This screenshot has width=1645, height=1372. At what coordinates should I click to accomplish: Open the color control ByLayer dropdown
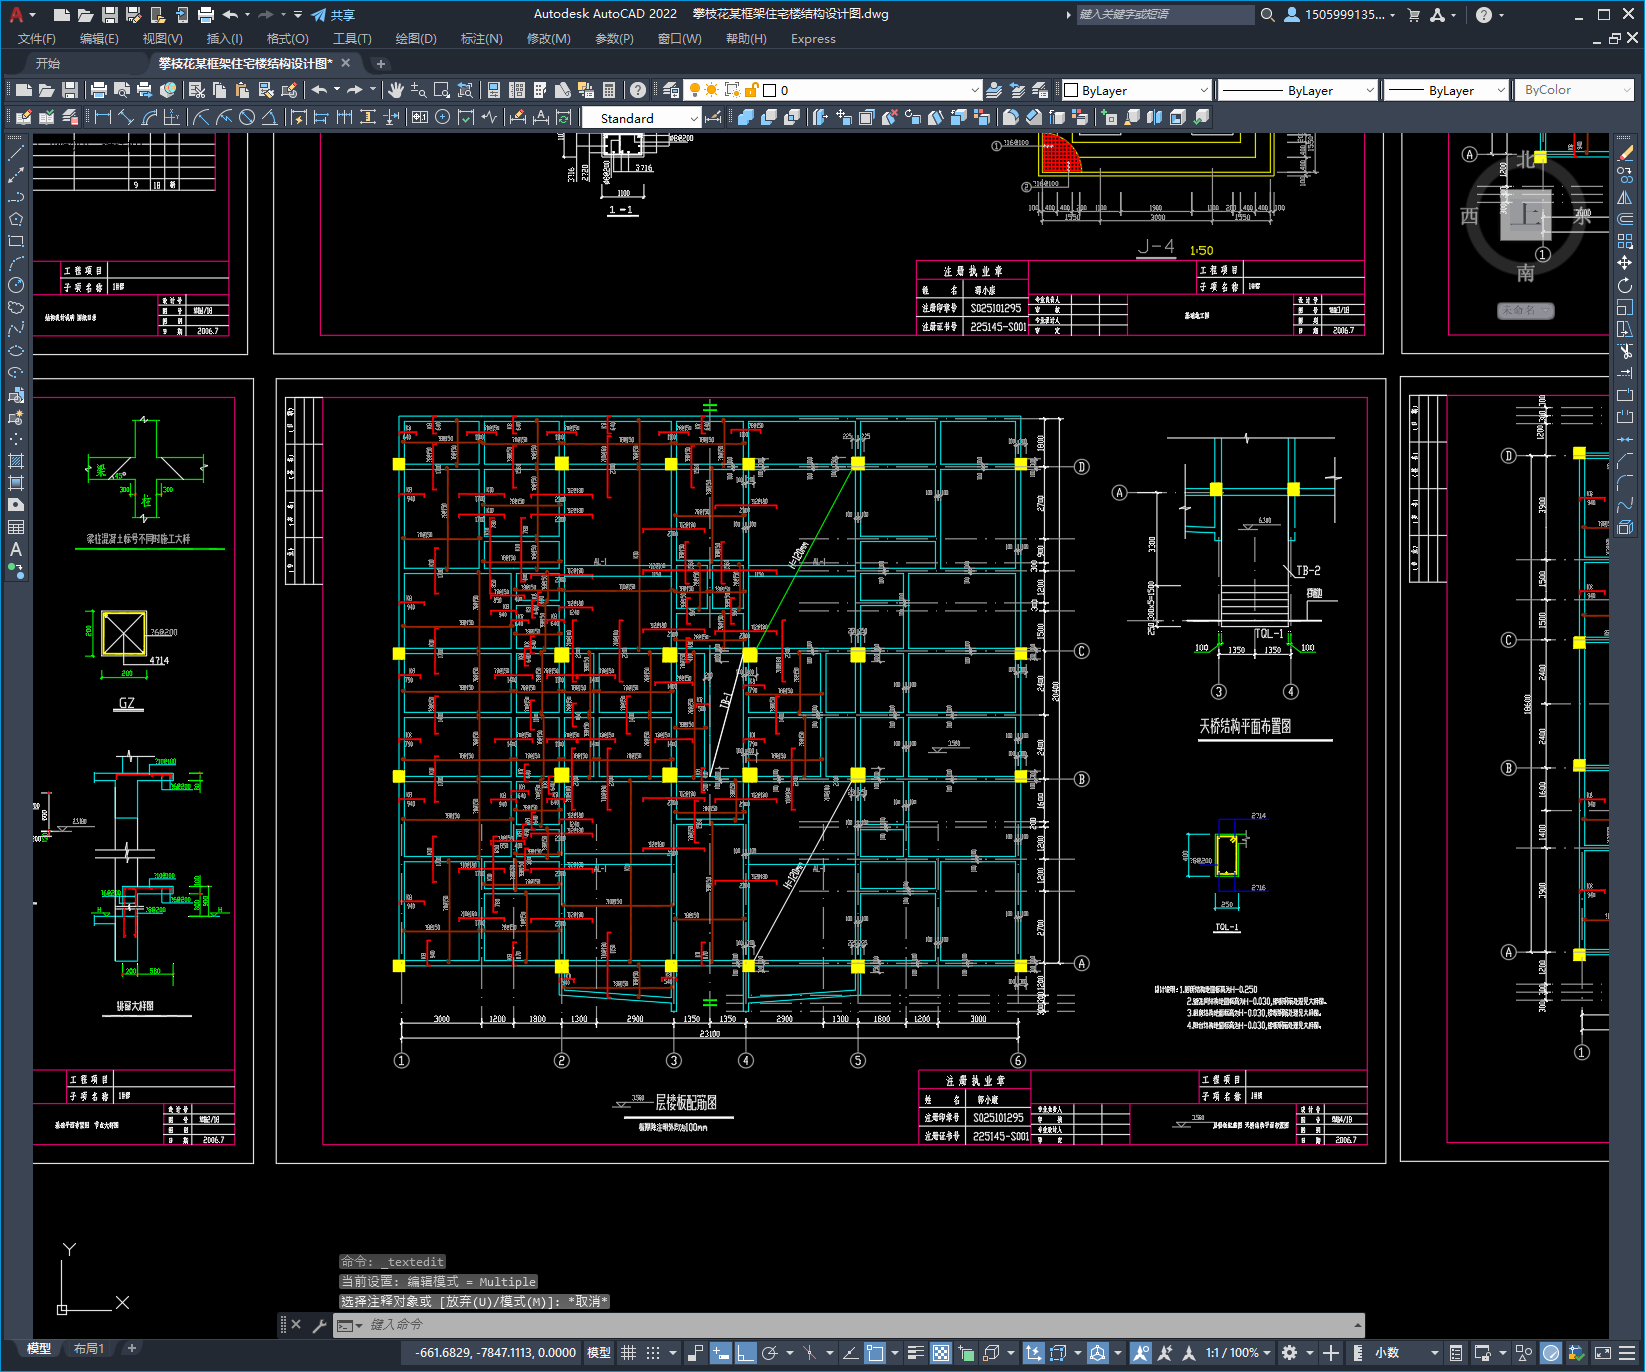(x=1136, y=90)
